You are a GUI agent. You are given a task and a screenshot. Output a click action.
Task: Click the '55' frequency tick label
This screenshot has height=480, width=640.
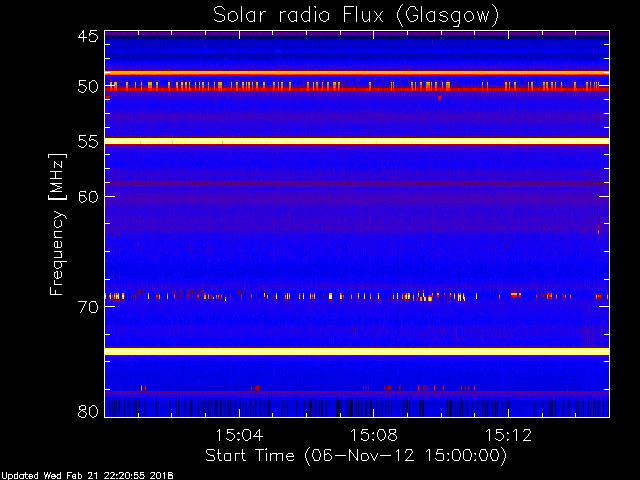coord(88,142)
